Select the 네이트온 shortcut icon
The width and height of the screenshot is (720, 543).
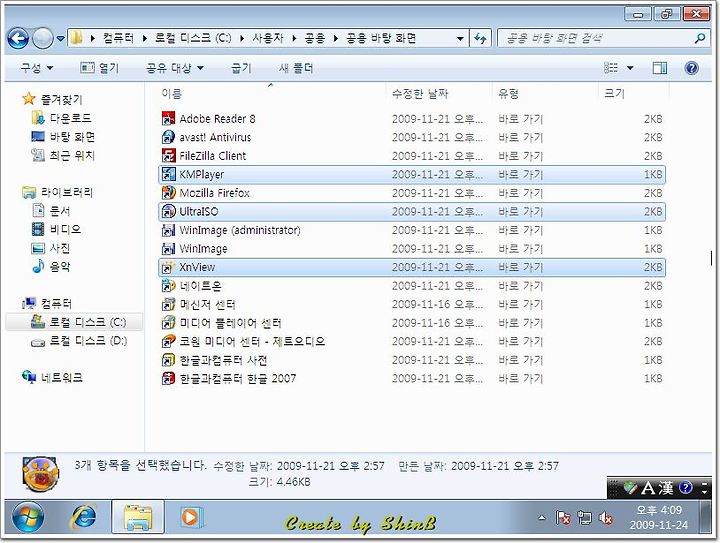pyautogui.click(x=169, y=285)
